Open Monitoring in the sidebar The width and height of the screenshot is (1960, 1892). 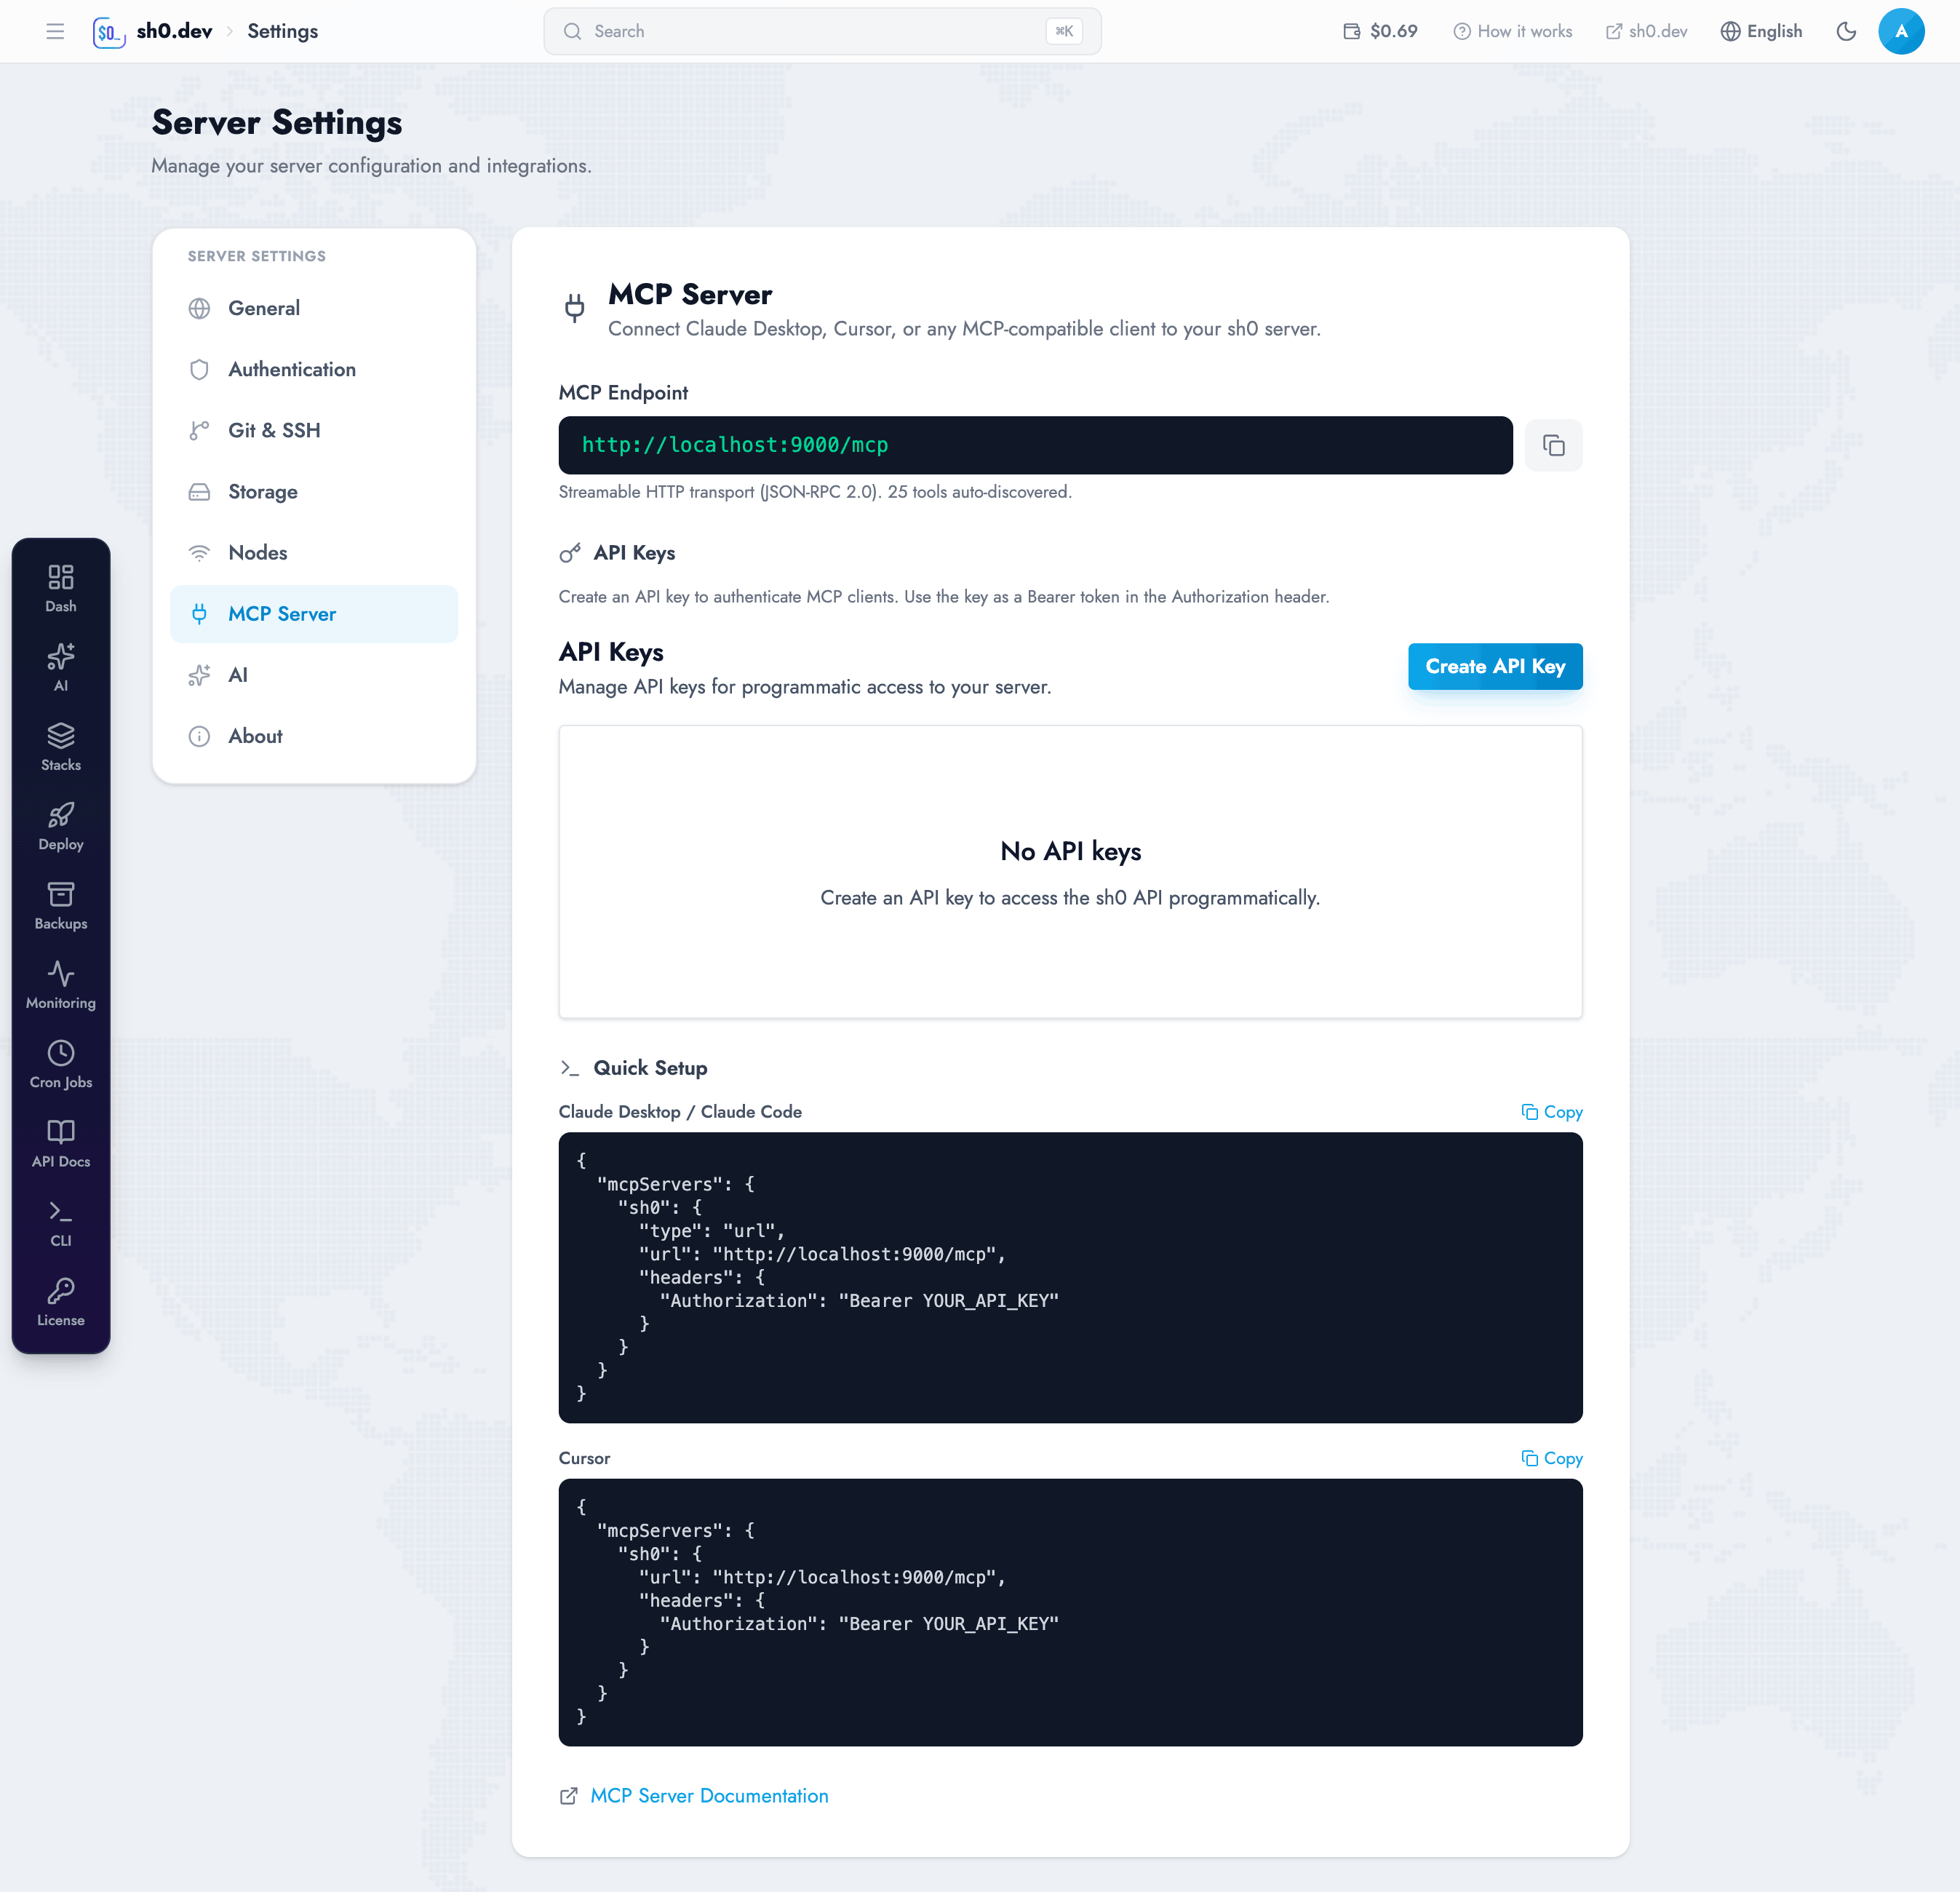pos(61,985)
